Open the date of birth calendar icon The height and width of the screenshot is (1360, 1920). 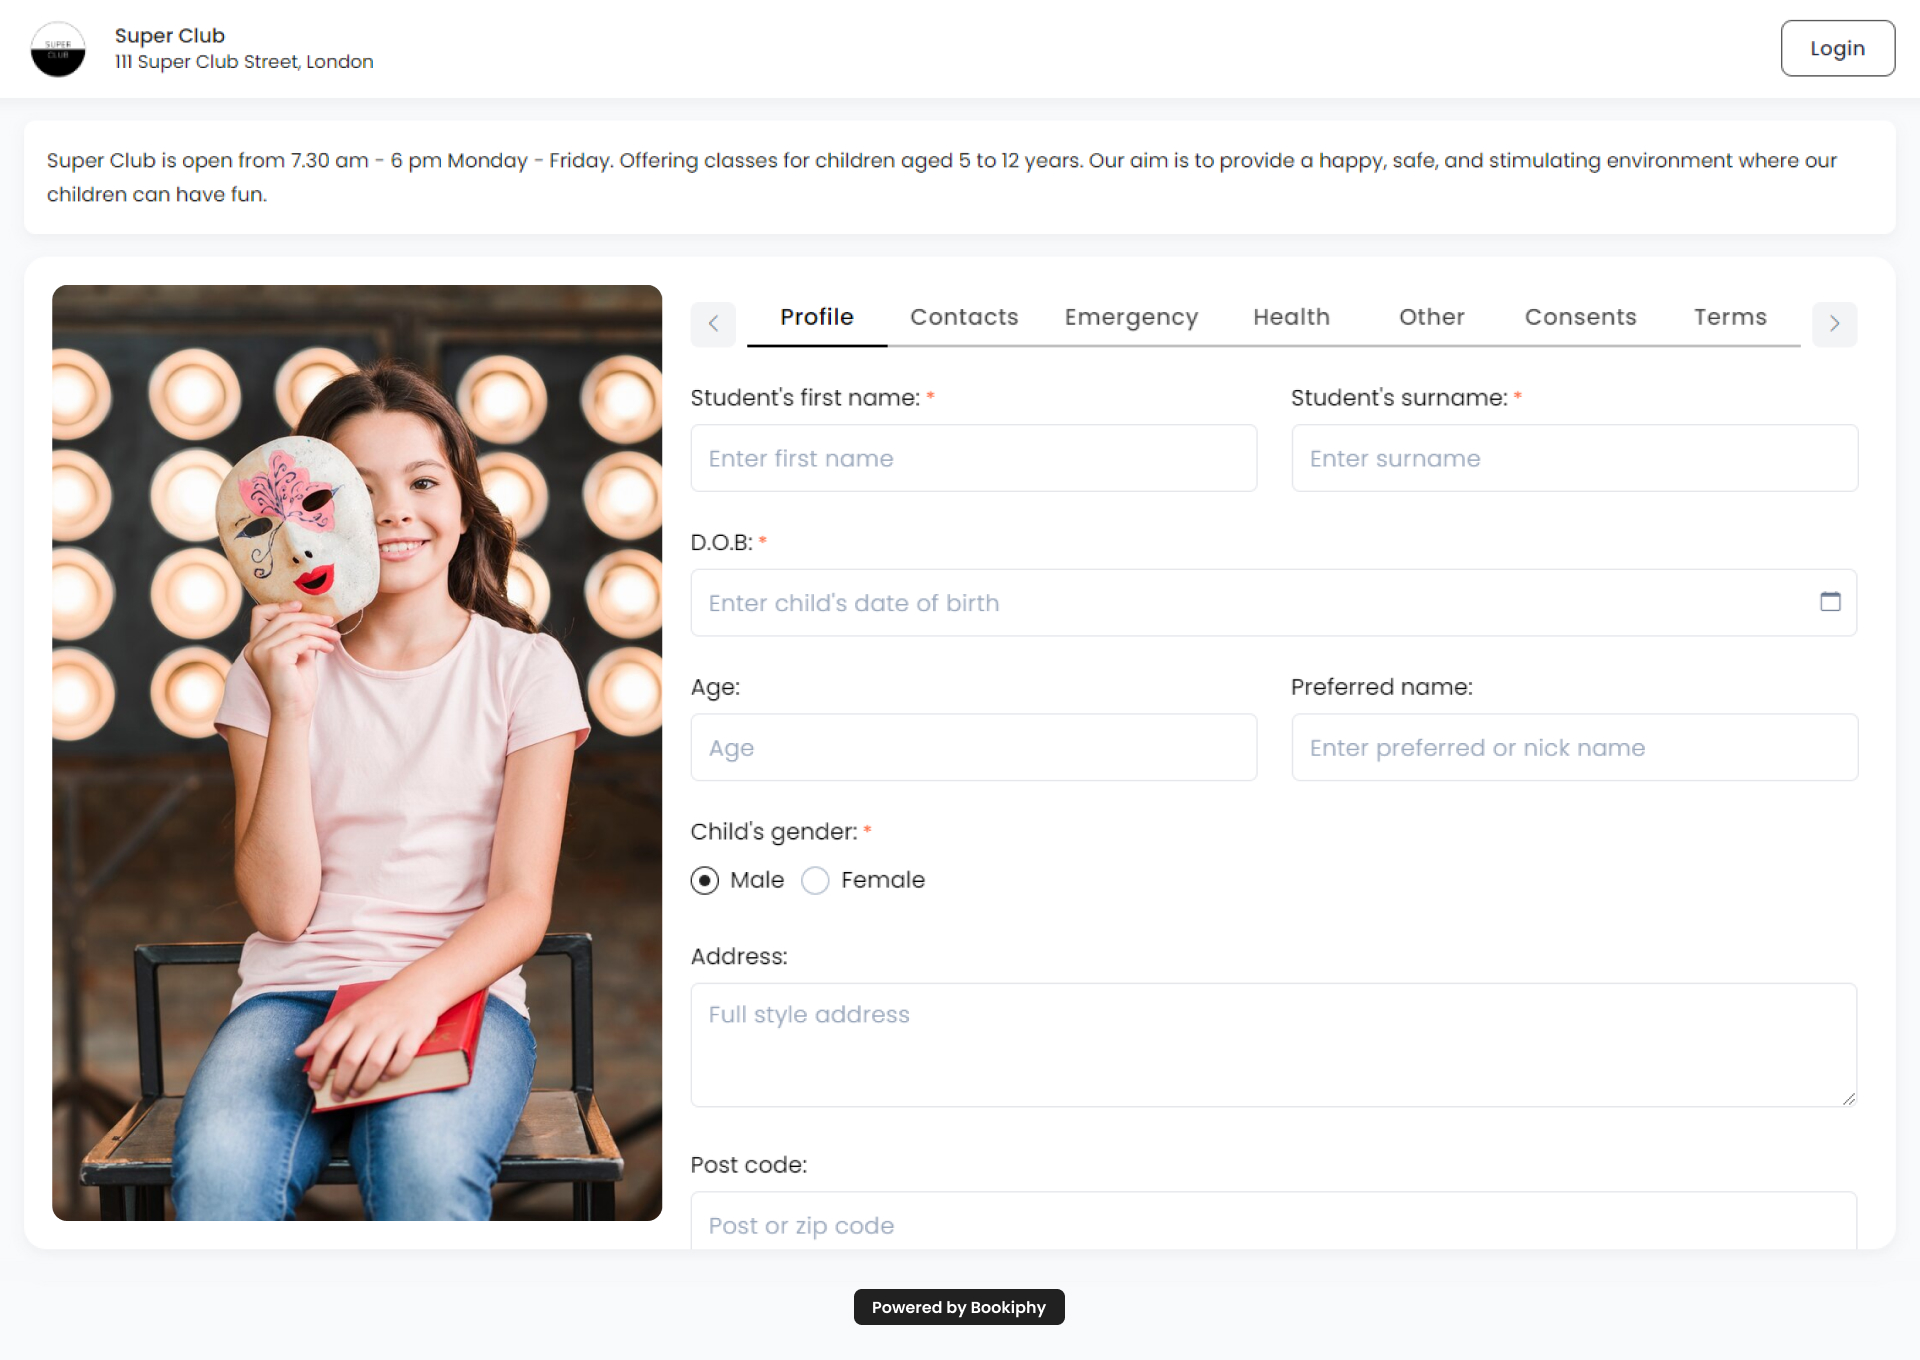1830,602
